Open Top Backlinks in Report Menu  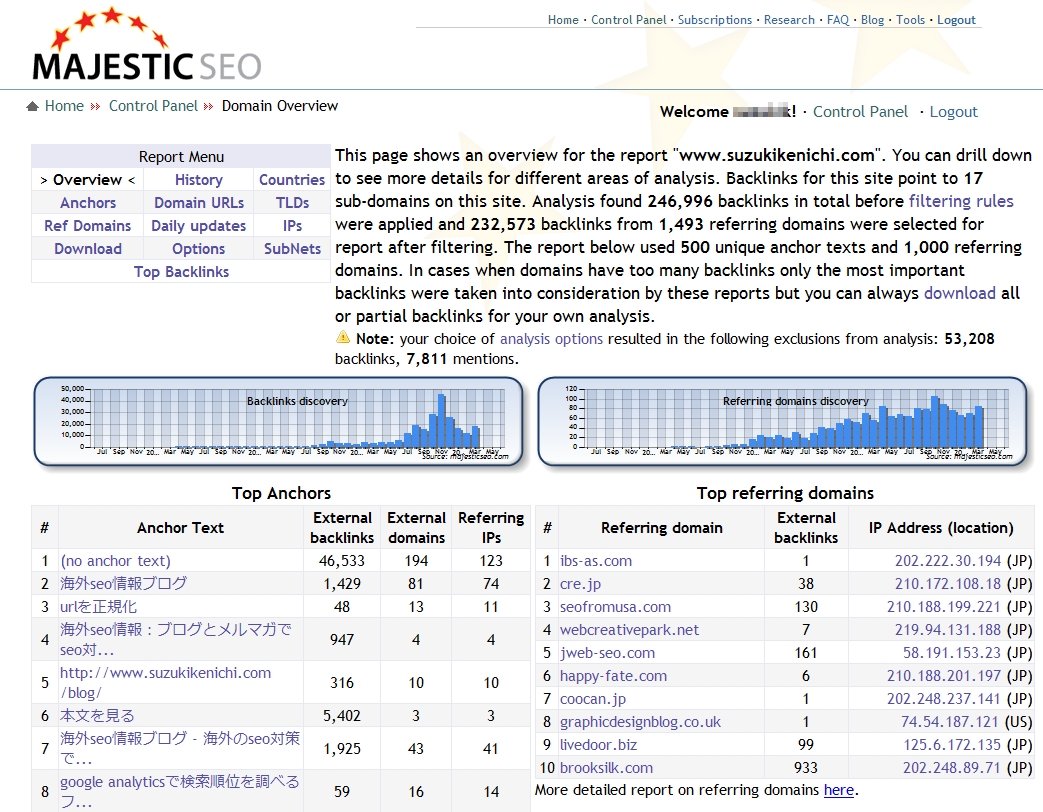(181, 272)
